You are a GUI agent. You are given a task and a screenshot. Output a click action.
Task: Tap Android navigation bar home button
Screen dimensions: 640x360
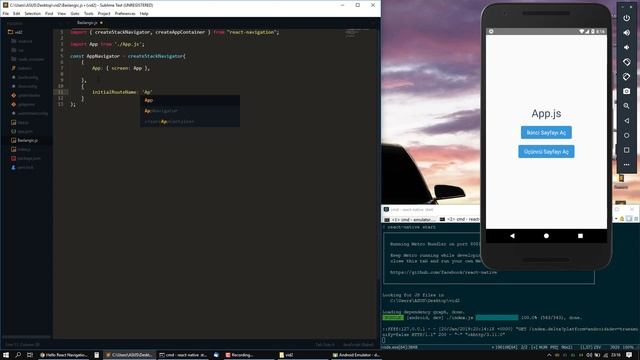click(x=546, y=236)
